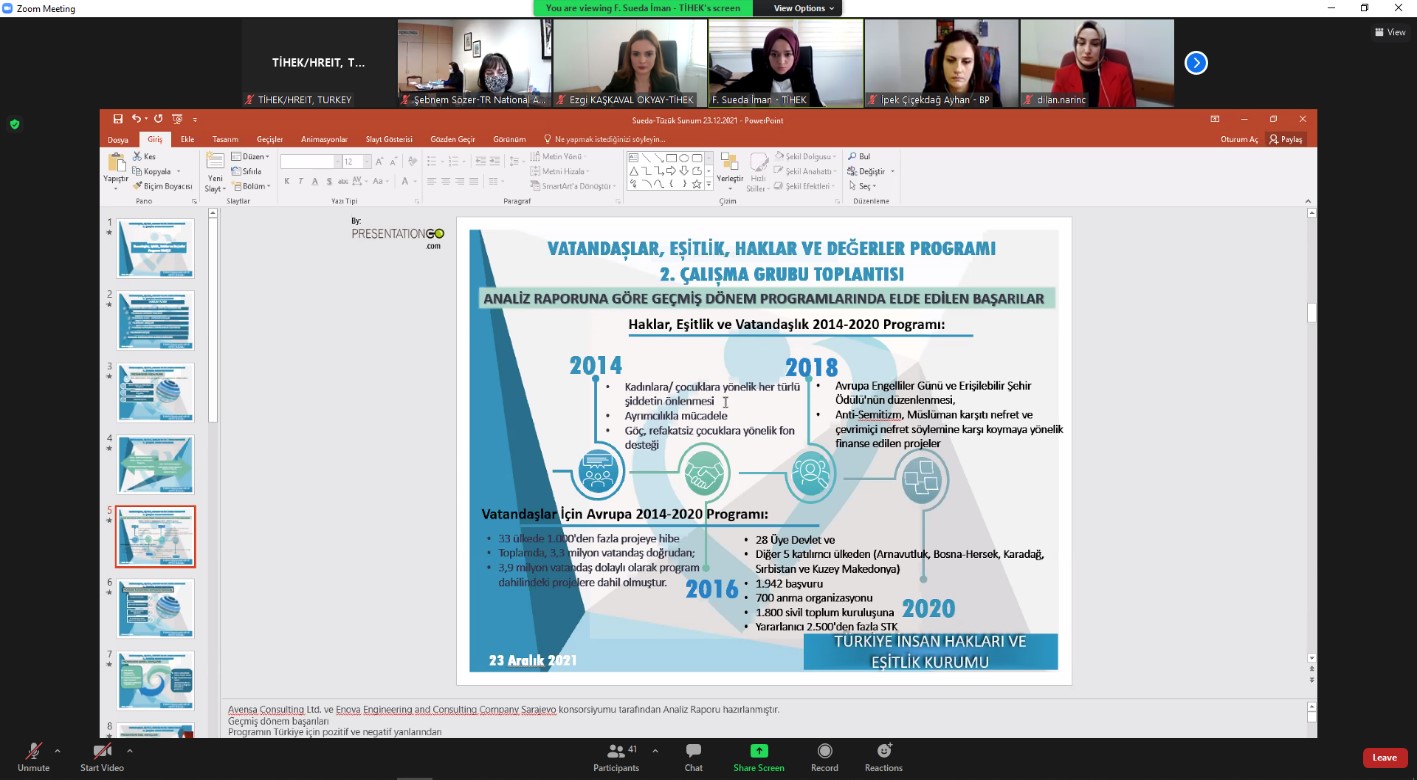Leave the Zoom meeting
The image size is (1417, 780).
pos(1385,758)
